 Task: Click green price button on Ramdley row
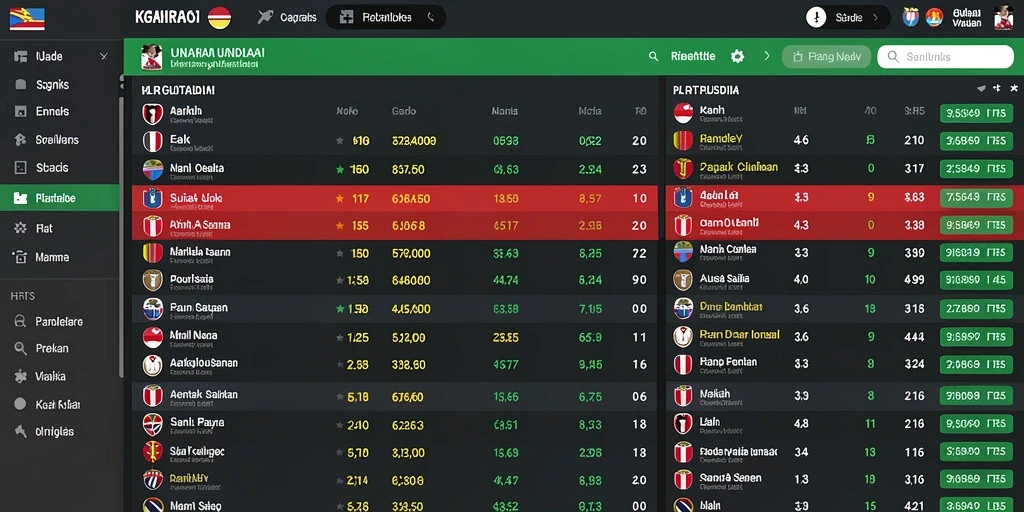[976, 141]
